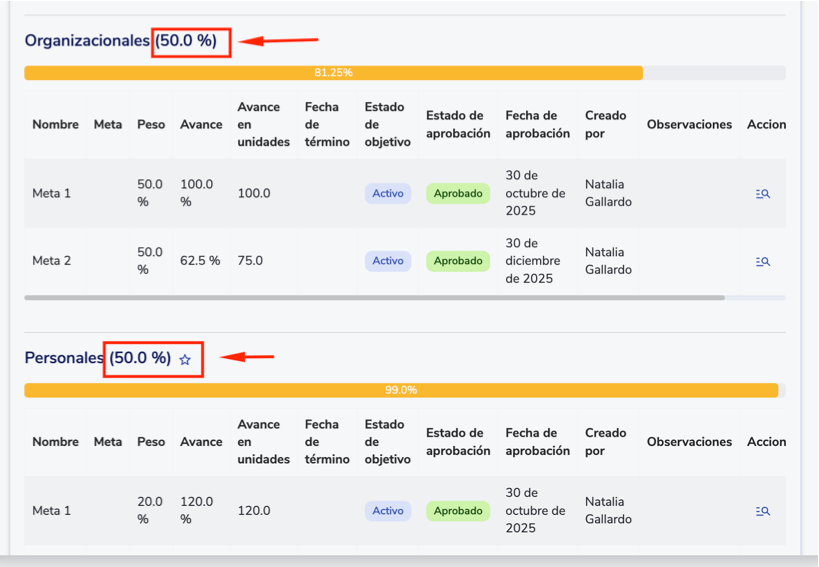Open details icon for Organizacionales Meta 2
This screenshot has height=567, width=819.
763,261
